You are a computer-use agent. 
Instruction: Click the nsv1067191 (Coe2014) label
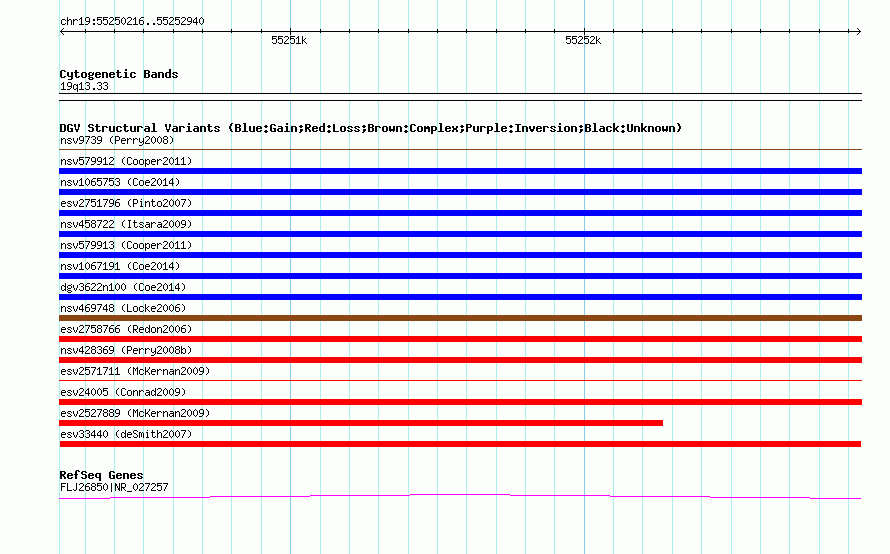120,266
